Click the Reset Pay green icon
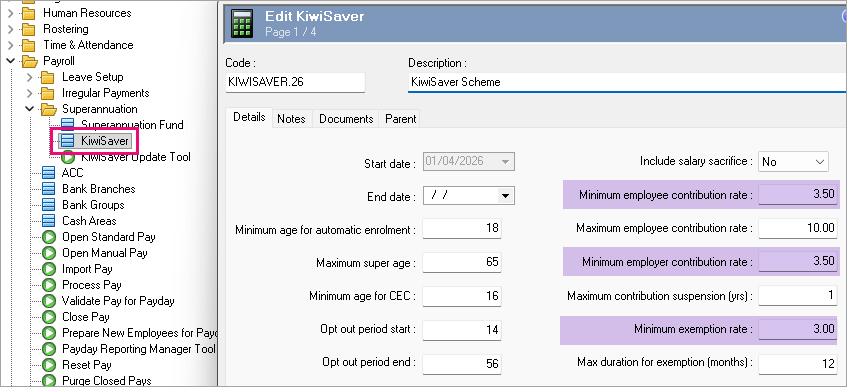This screenshot has width=847, height=387. 49,365
